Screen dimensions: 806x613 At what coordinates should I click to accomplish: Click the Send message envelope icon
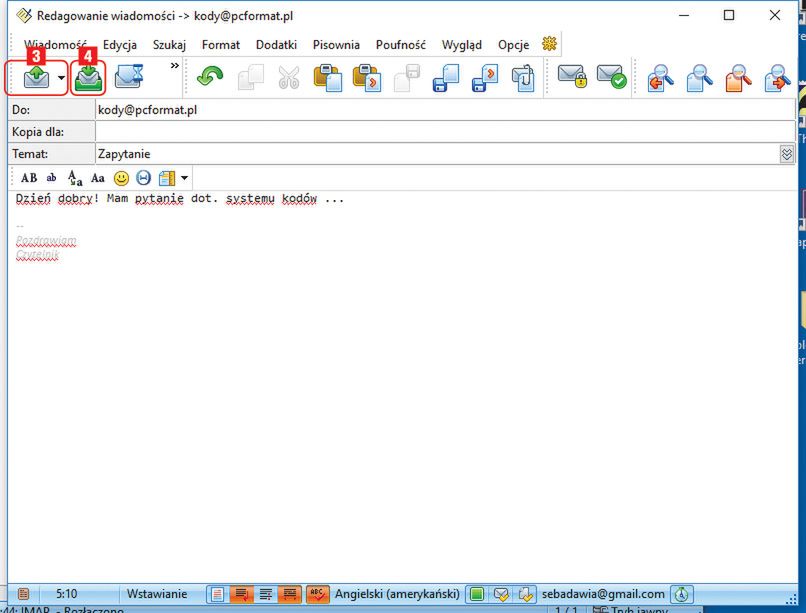point(36,78)
